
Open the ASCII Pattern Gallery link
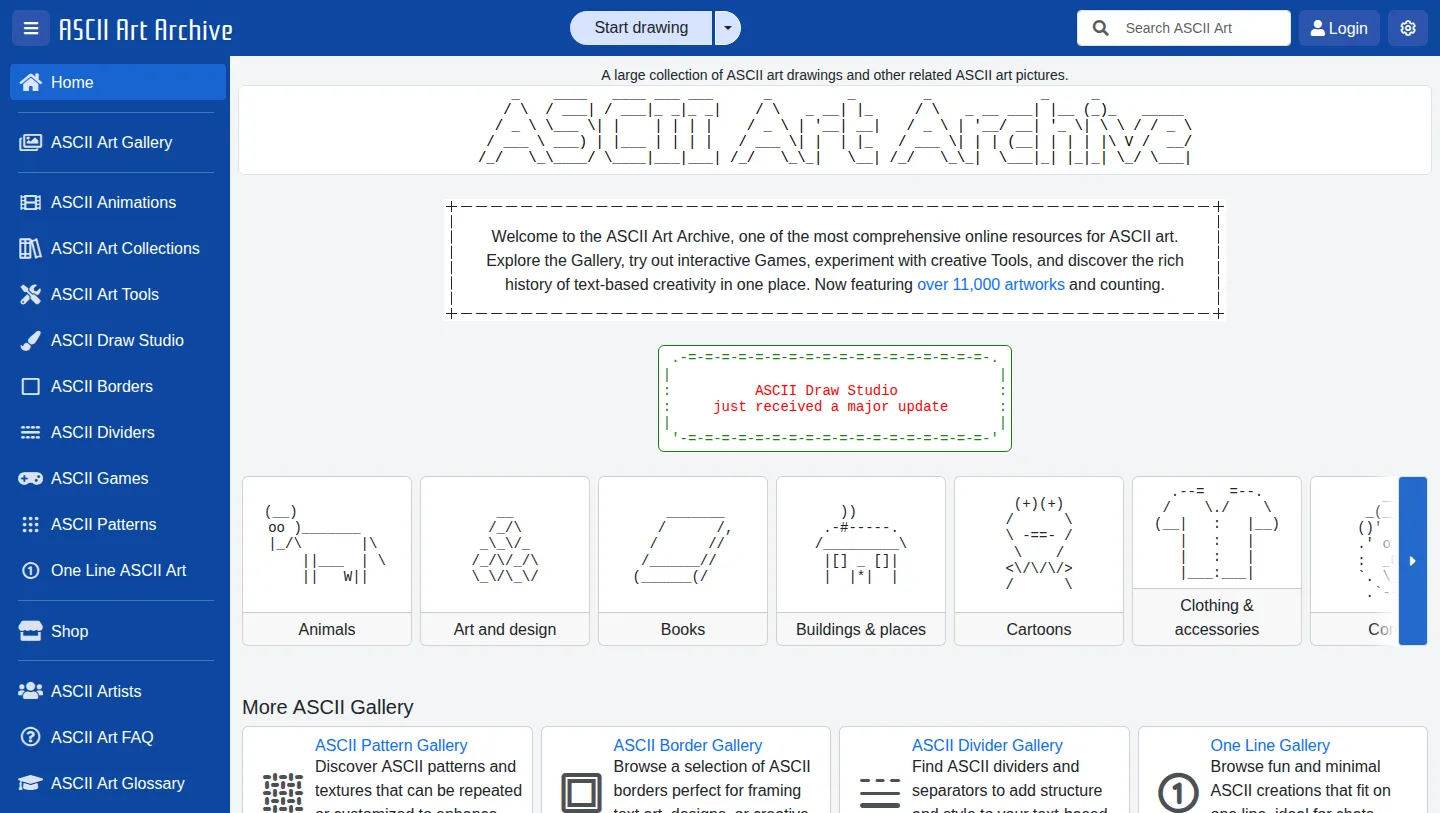391,745
